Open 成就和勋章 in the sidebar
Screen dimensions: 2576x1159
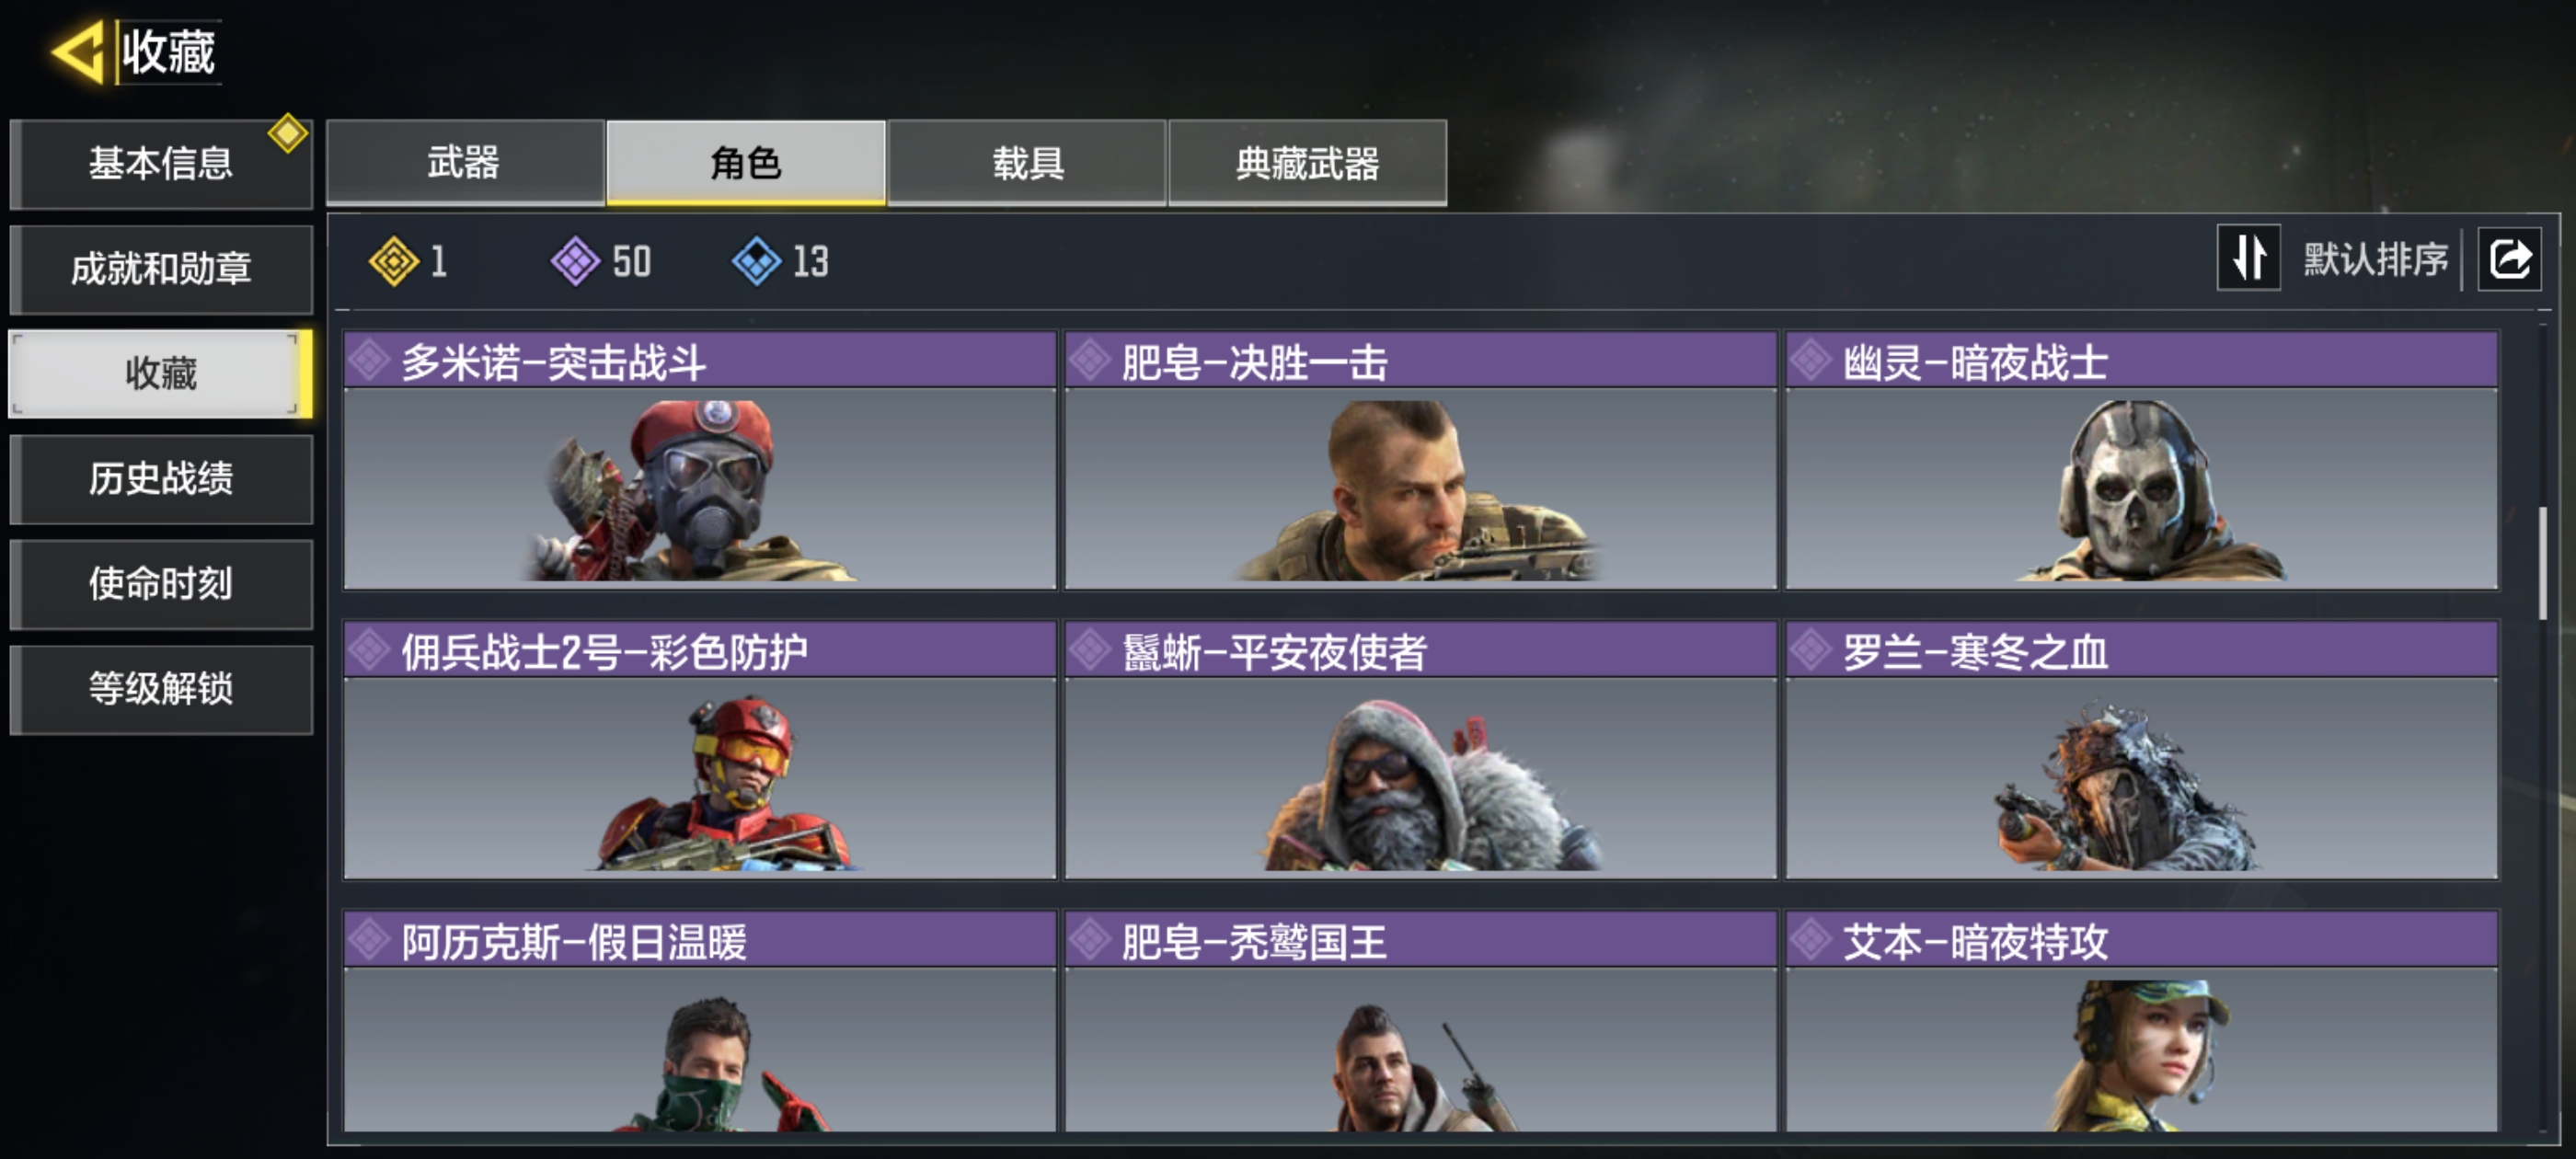[x=161, y=269]
